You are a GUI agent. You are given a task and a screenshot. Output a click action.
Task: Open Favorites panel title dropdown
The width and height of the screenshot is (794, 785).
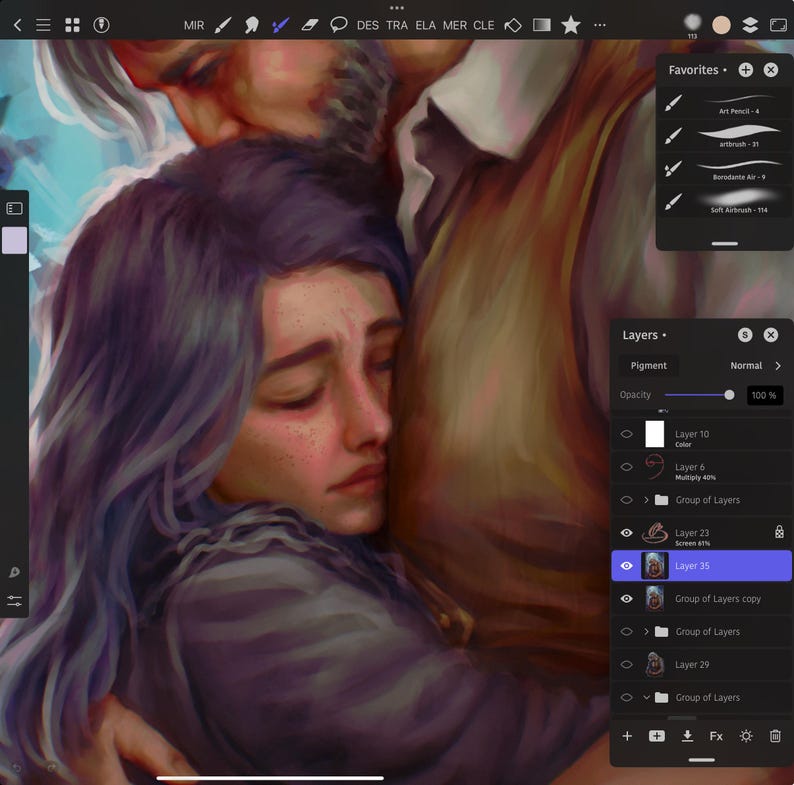tap(697, 70)
